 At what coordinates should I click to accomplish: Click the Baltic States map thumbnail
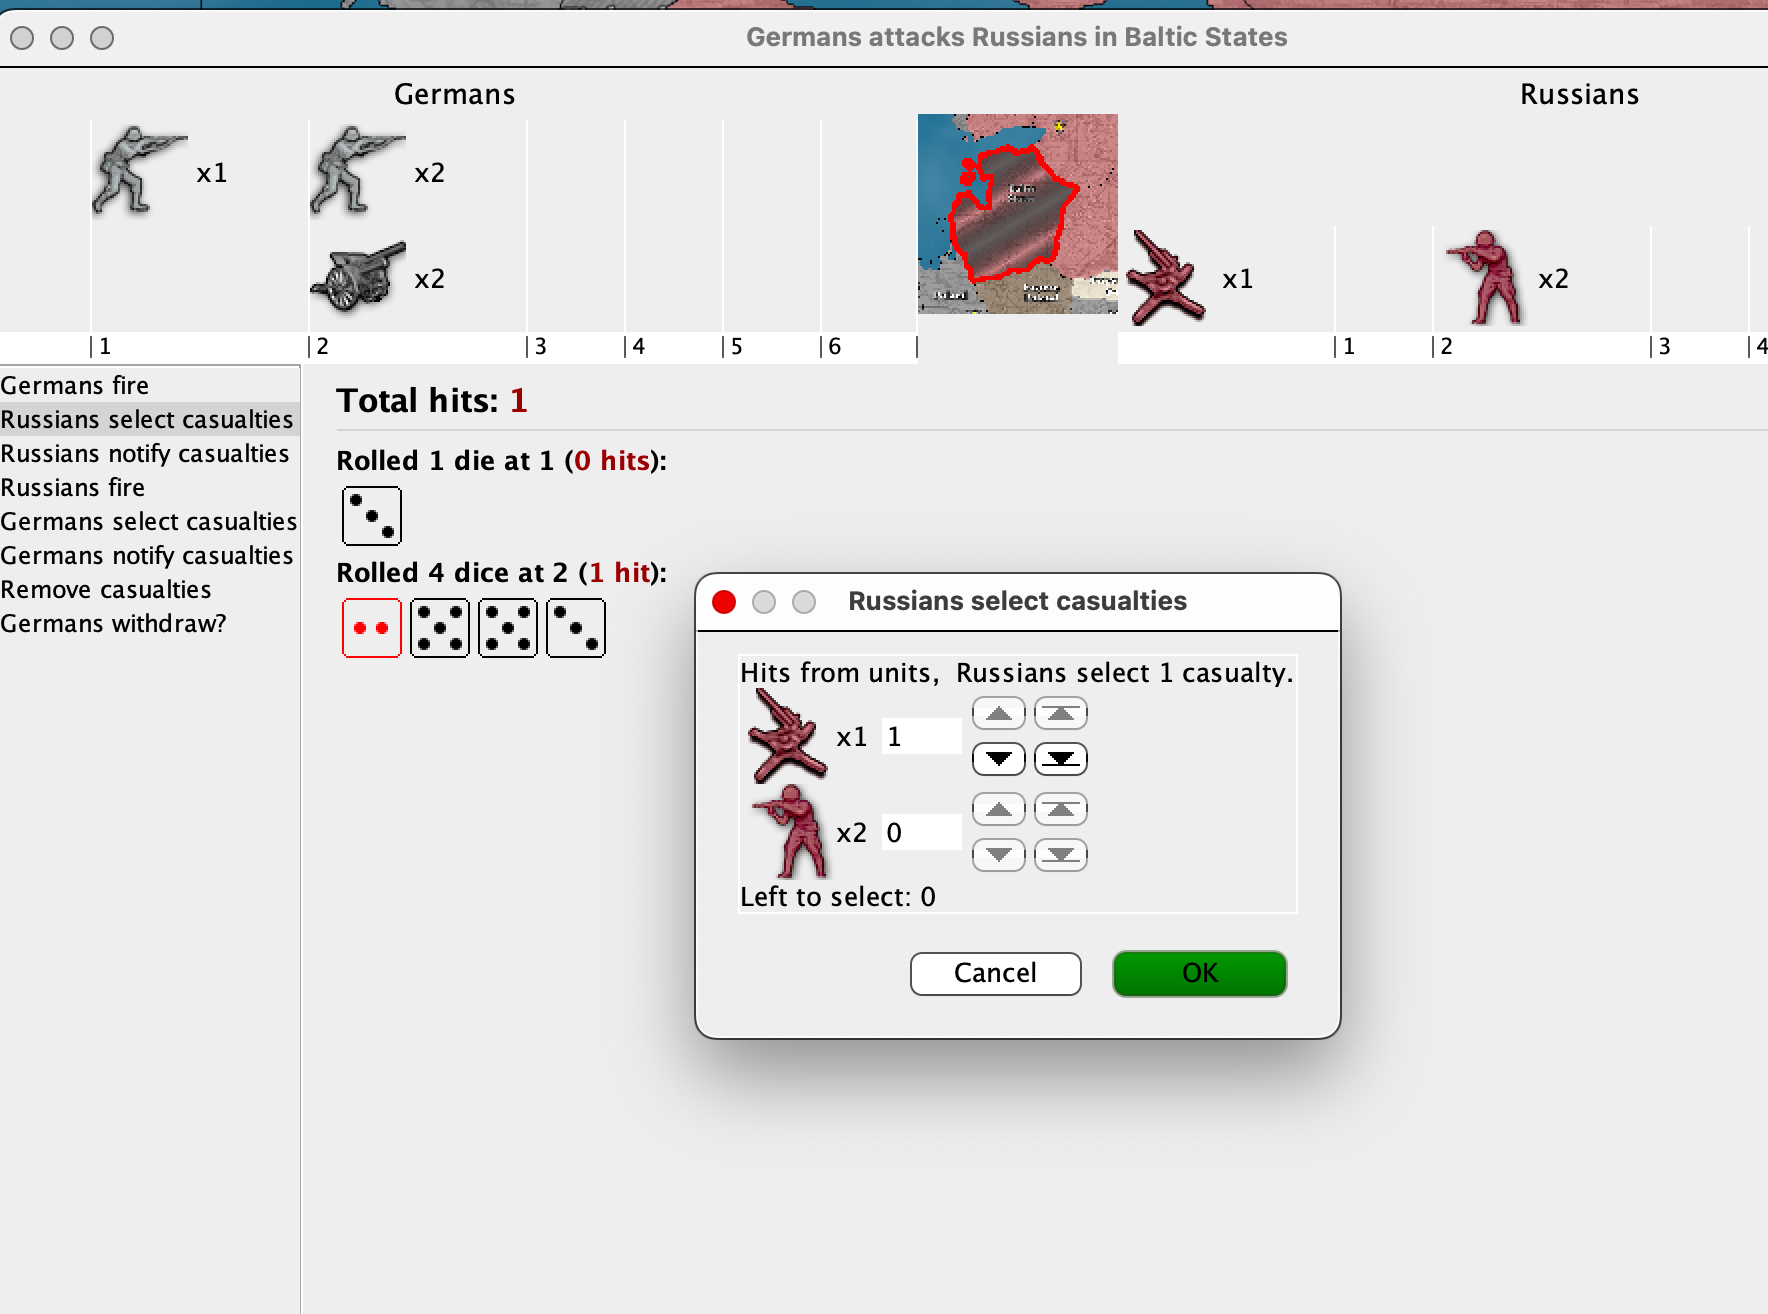1017,214
